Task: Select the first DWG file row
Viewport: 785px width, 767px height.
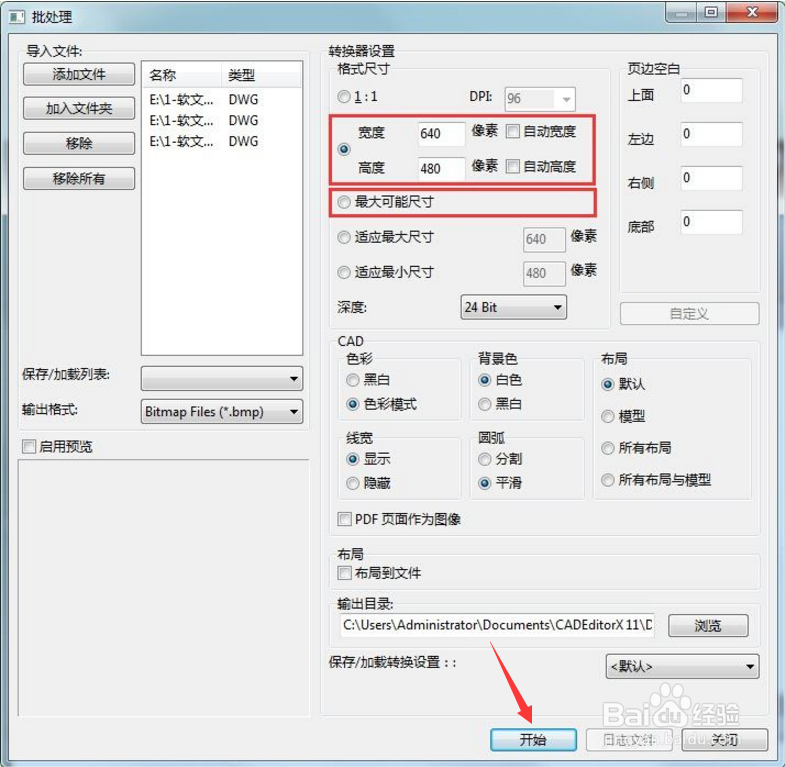Action: tap(222, 100)
